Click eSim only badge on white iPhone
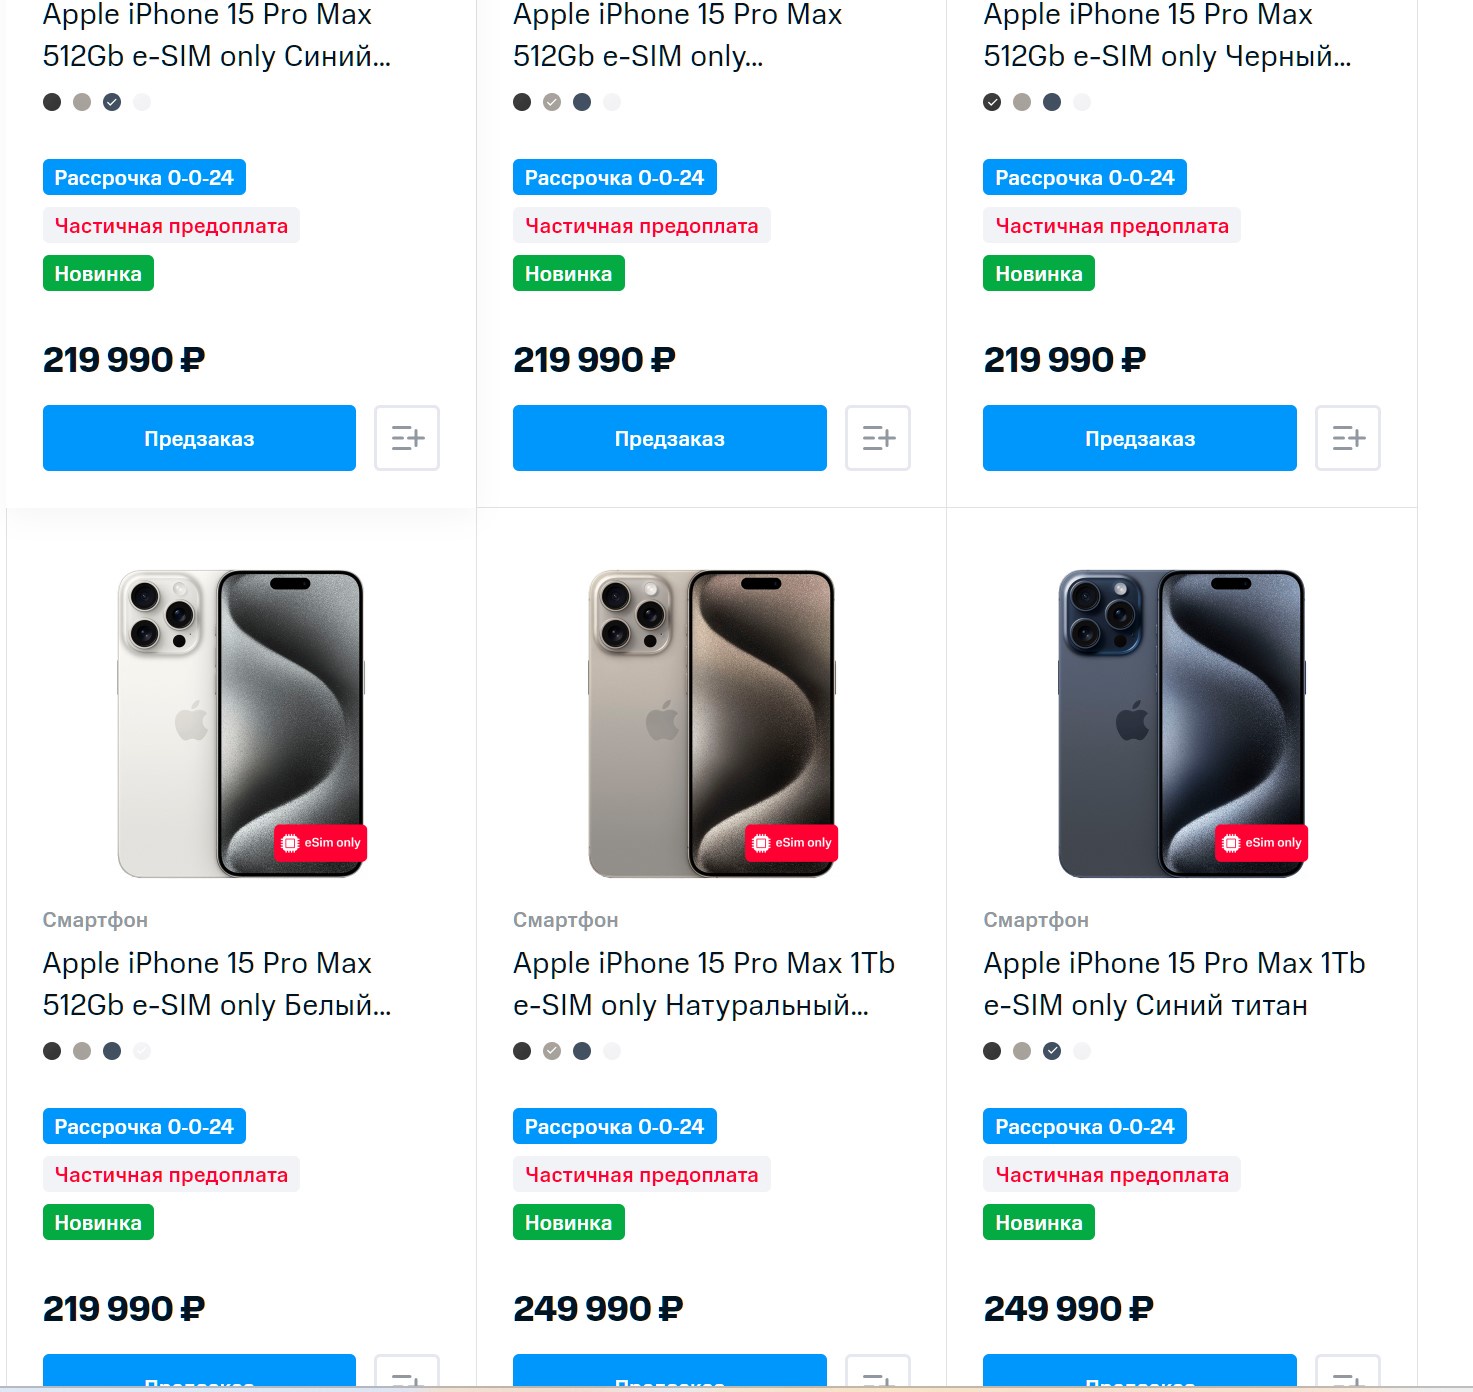Image resolution: width=1473 pixels, height=1392 pixels. 321,843
